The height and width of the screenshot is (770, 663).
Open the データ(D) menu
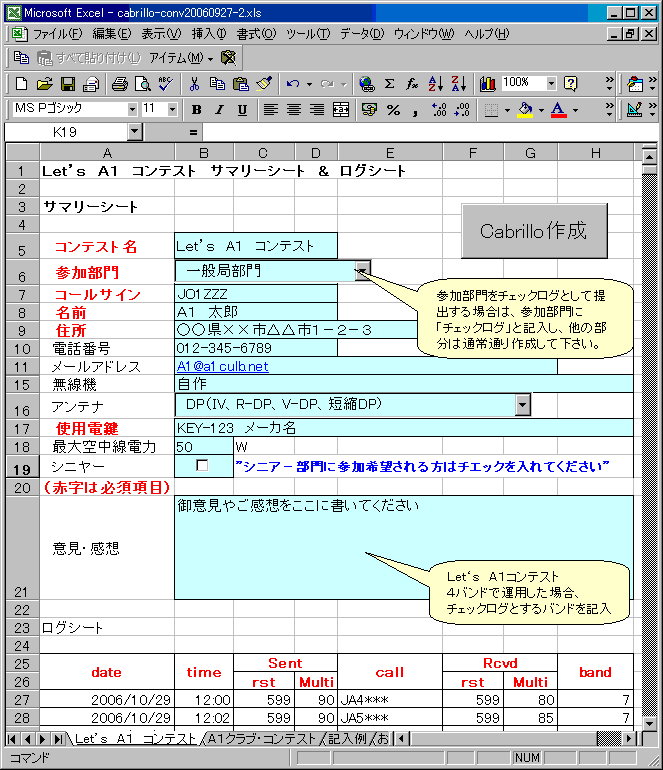(362, 34)
